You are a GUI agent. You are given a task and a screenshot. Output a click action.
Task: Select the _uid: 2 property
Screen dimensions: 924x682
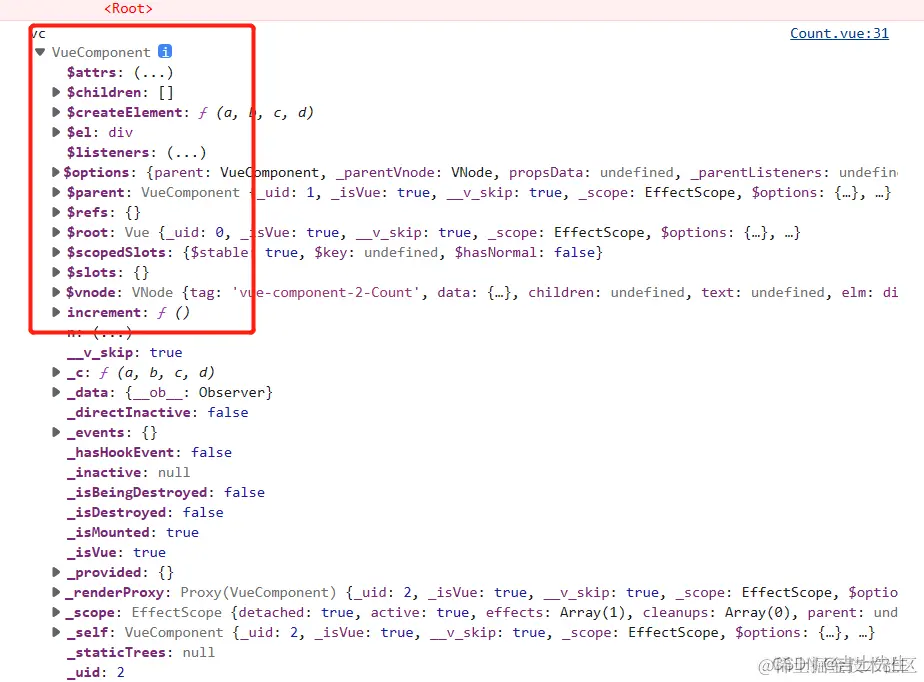click(x=95, y=673)
